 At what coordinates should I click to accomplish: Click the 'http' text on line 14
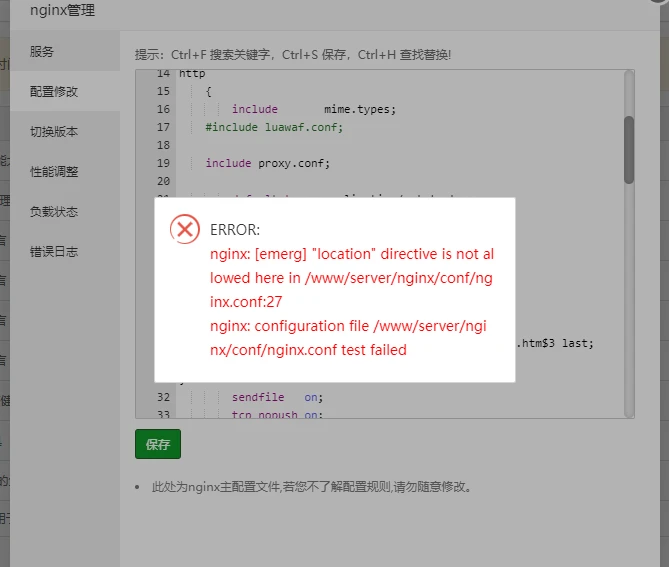tap(191, 73)
